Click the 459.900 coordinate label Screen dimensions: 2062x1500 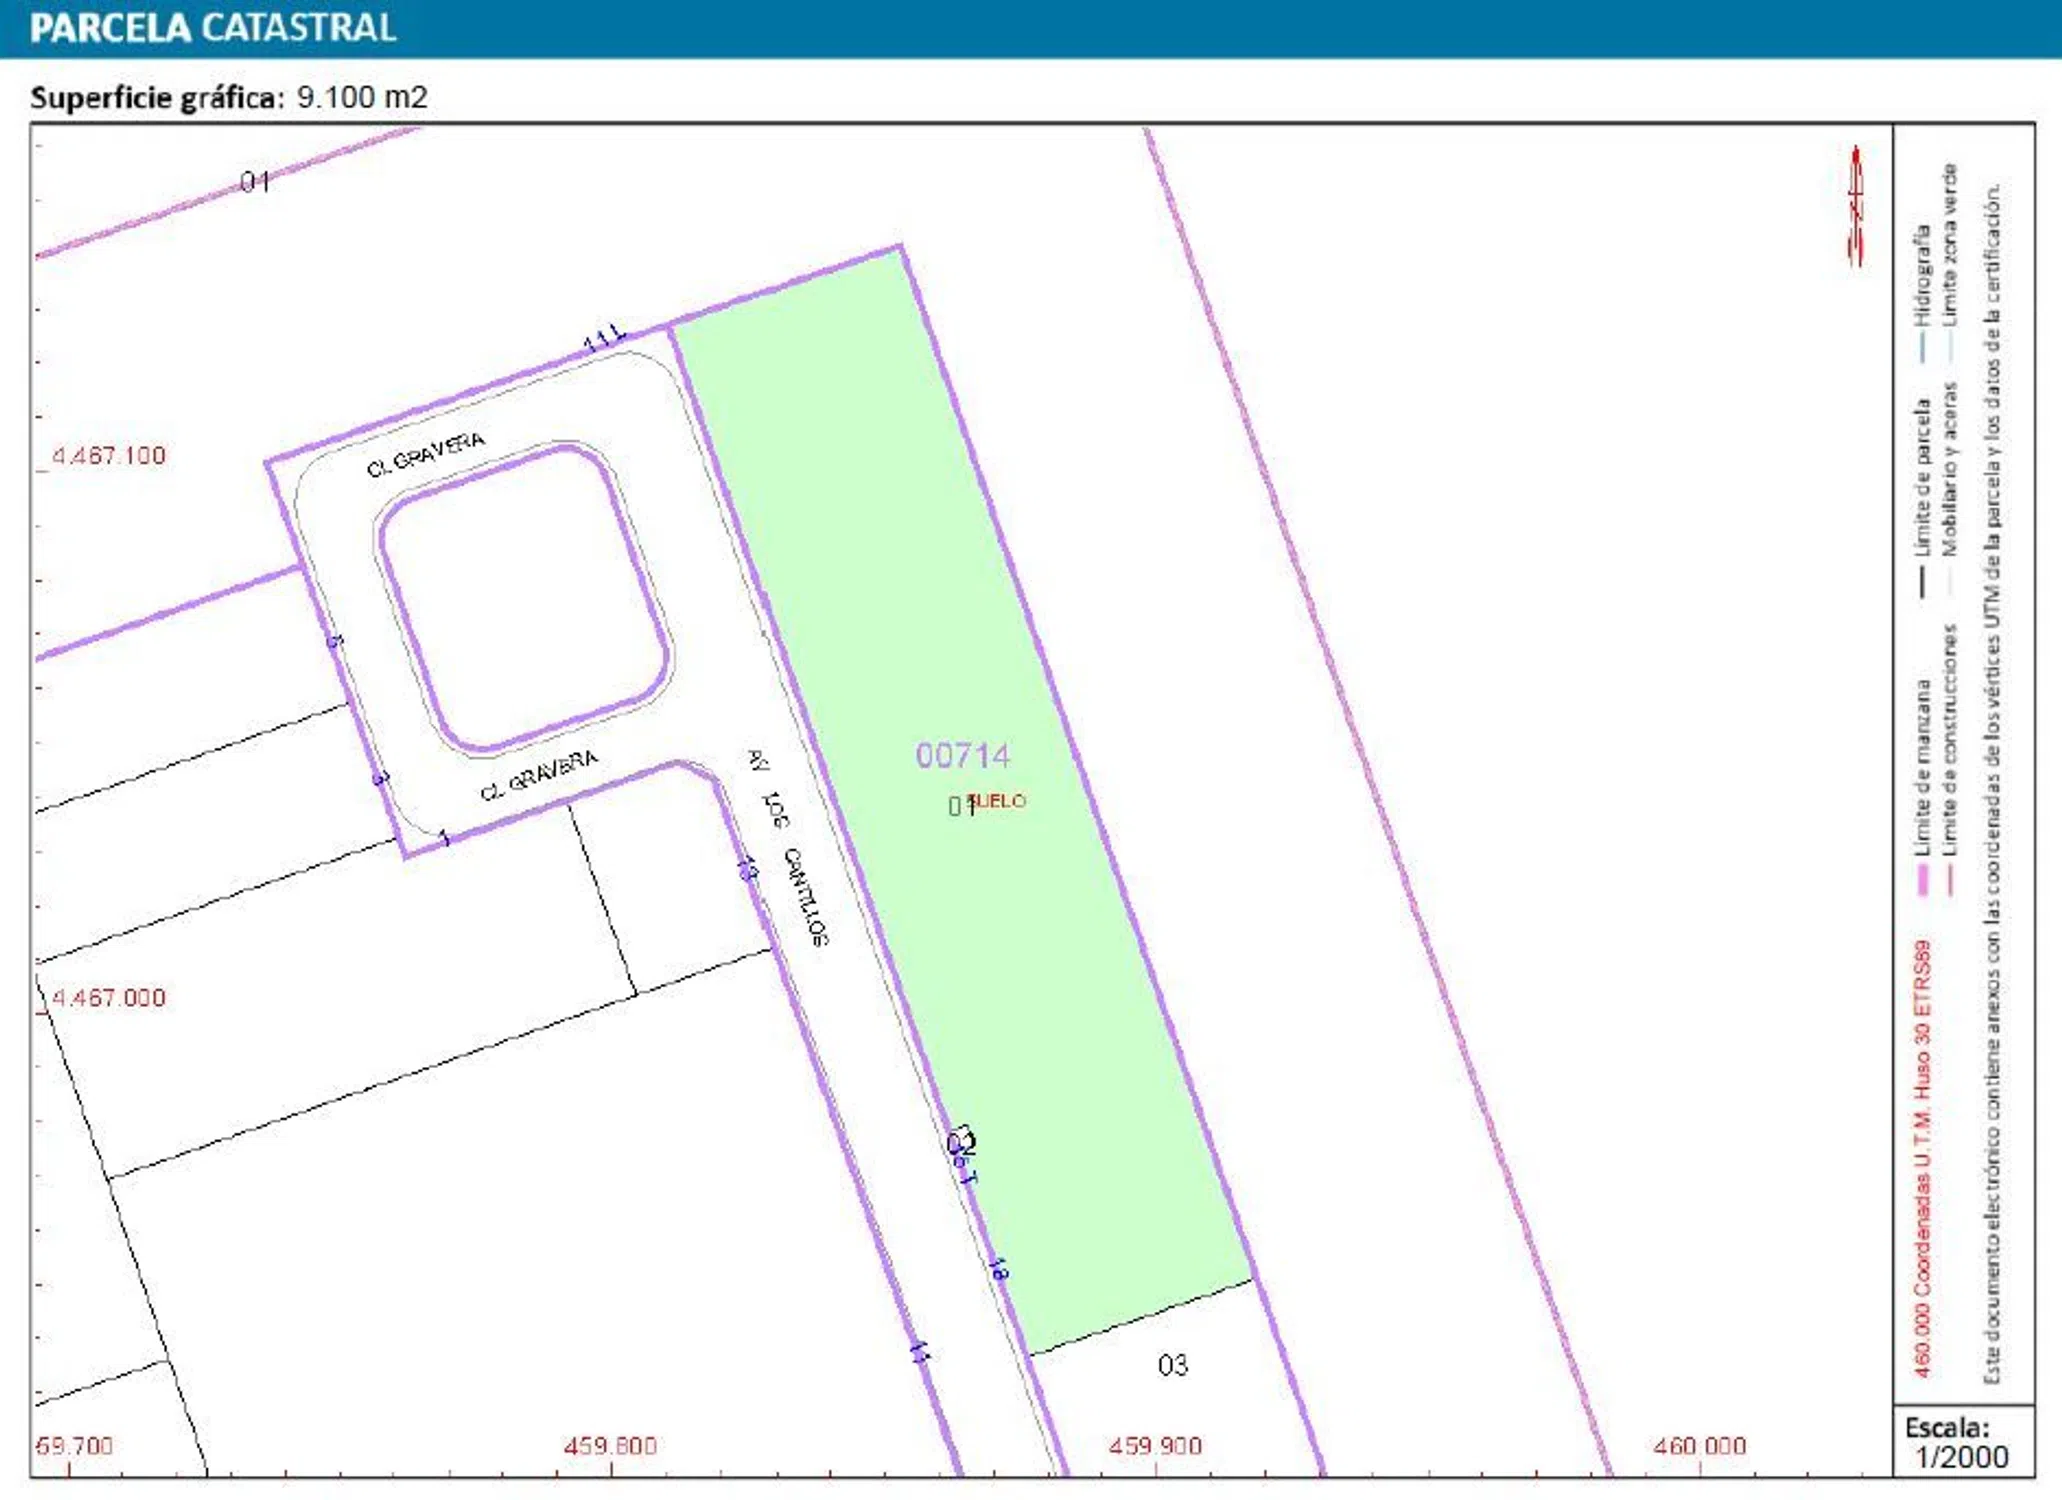pos(1155,1446)
